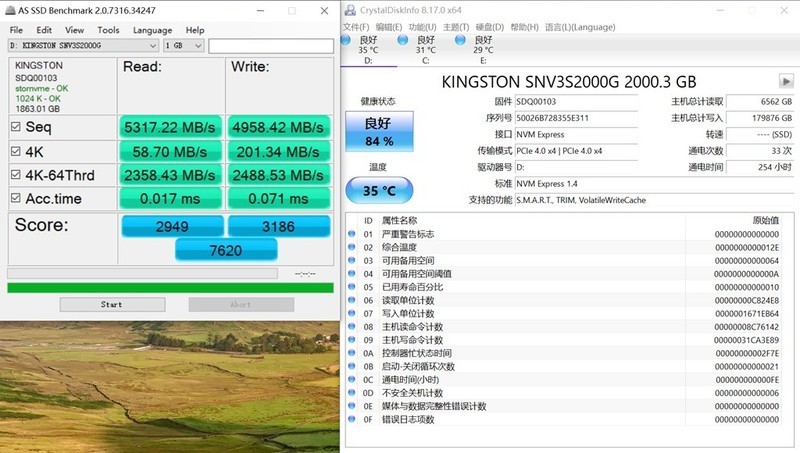Toggle the Seq test checkbox

click(16, 127)
